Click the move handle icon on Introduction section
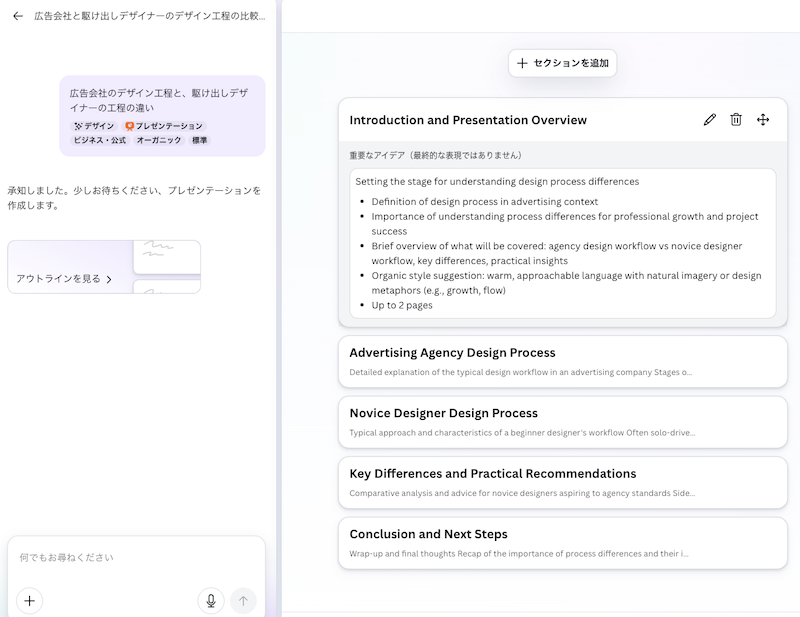This screenshot has height=617, width=800. (763, 120)
